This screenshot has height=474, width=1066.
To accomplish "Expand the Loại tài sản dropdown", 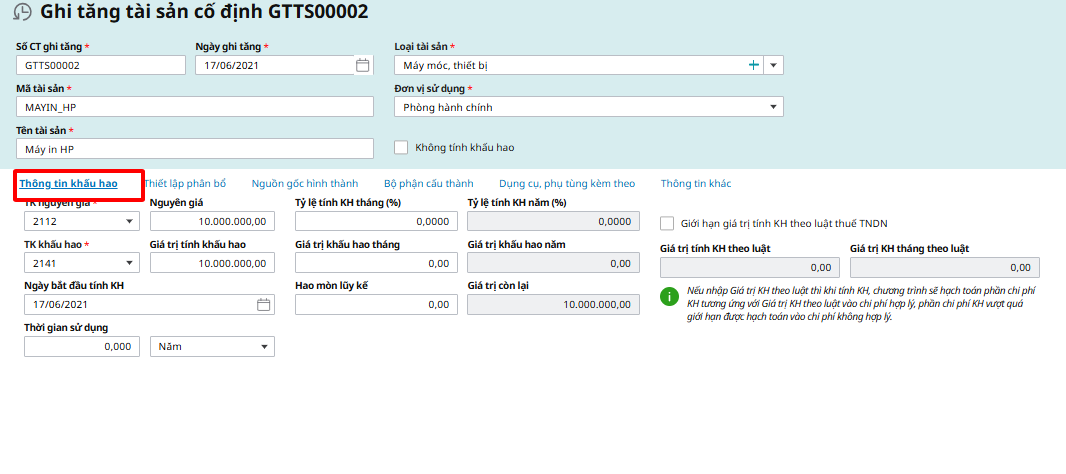I will click(774, 65).
